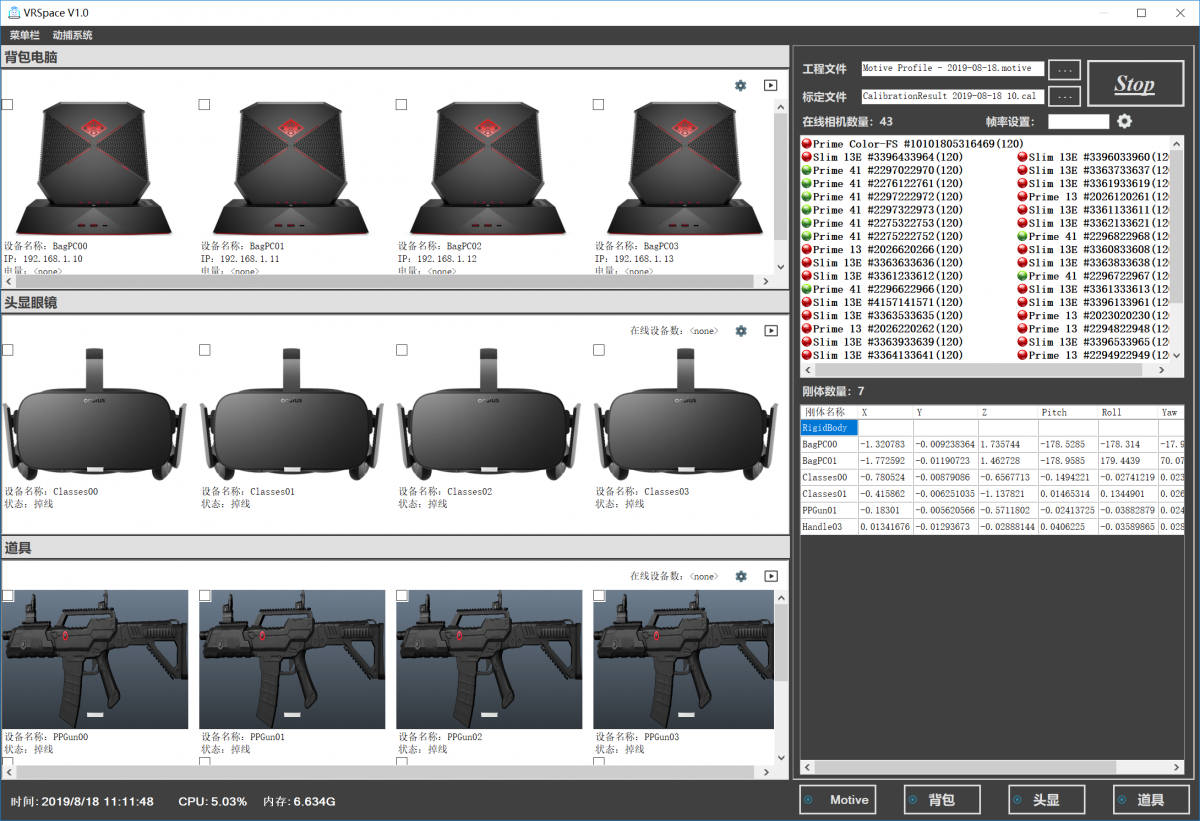
Task: Click play icon in the headset panel
Action: click(x=770, y=331)
